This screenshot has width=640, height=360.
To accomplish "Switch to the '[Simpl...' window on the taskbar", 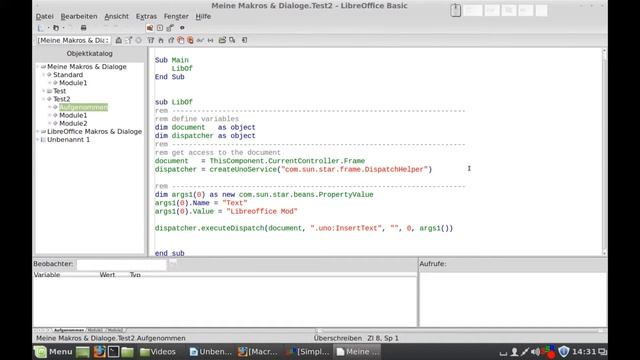I will click(x=308, y=351).
